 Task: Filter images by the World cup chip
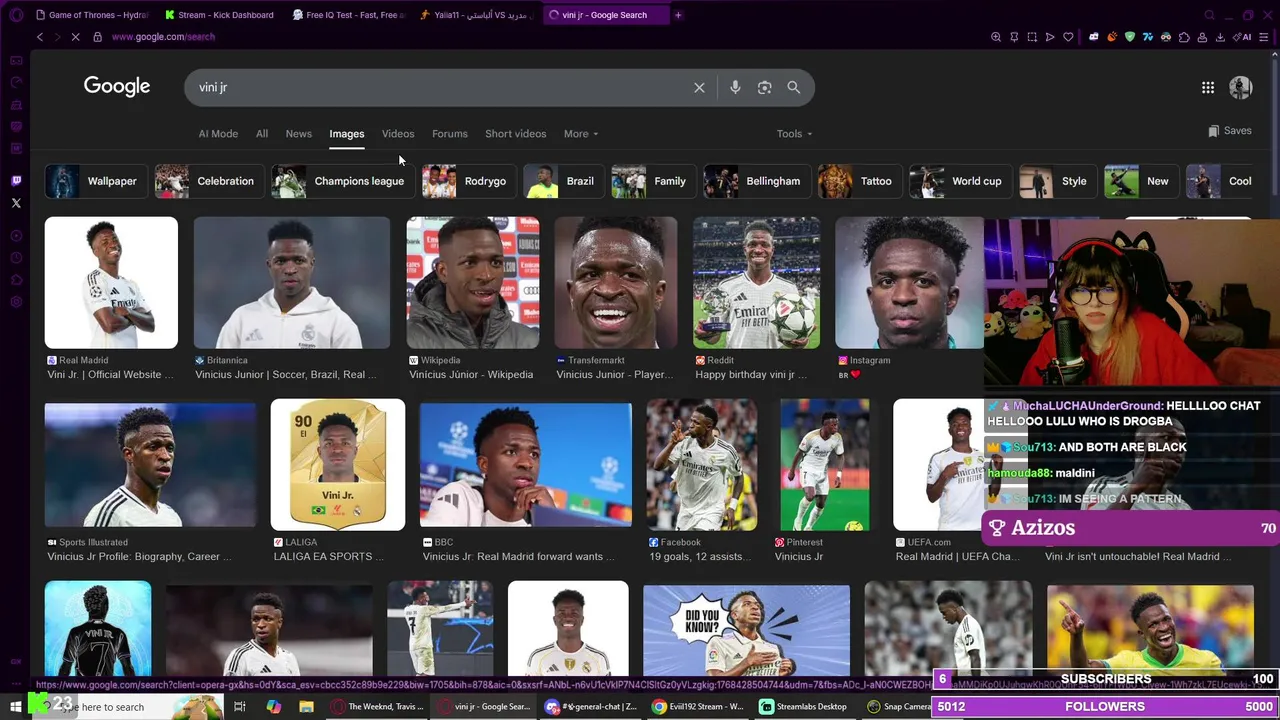coord(960,181)
